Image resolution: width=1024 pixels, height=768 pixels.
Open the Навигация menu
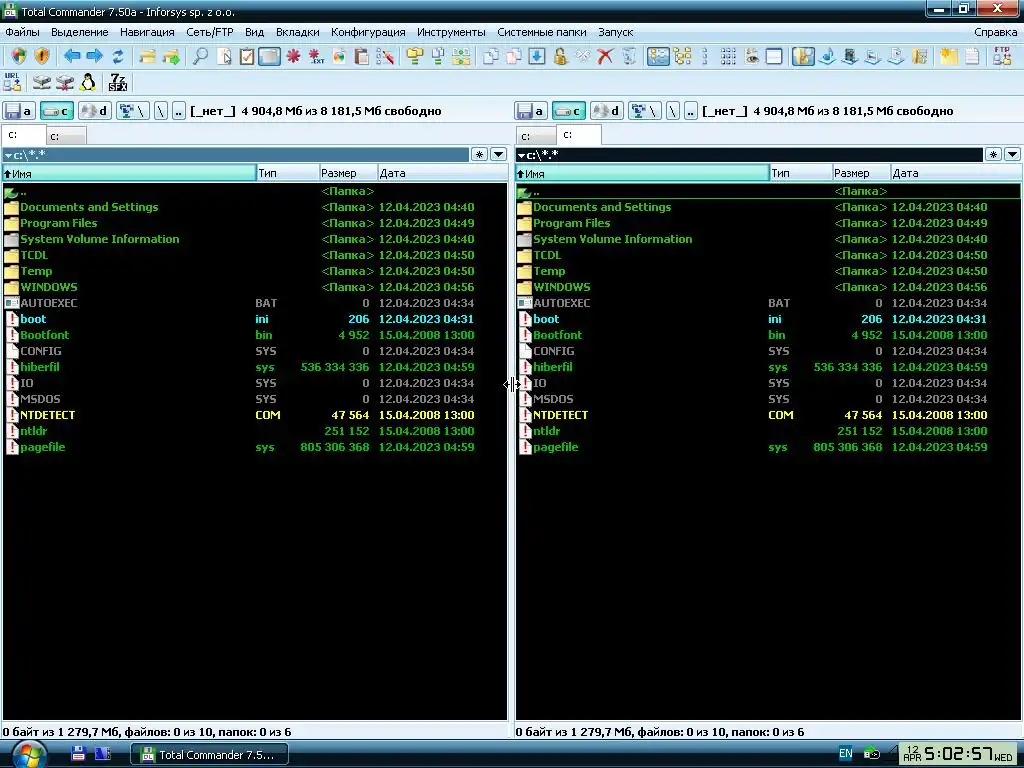point(147,32)
